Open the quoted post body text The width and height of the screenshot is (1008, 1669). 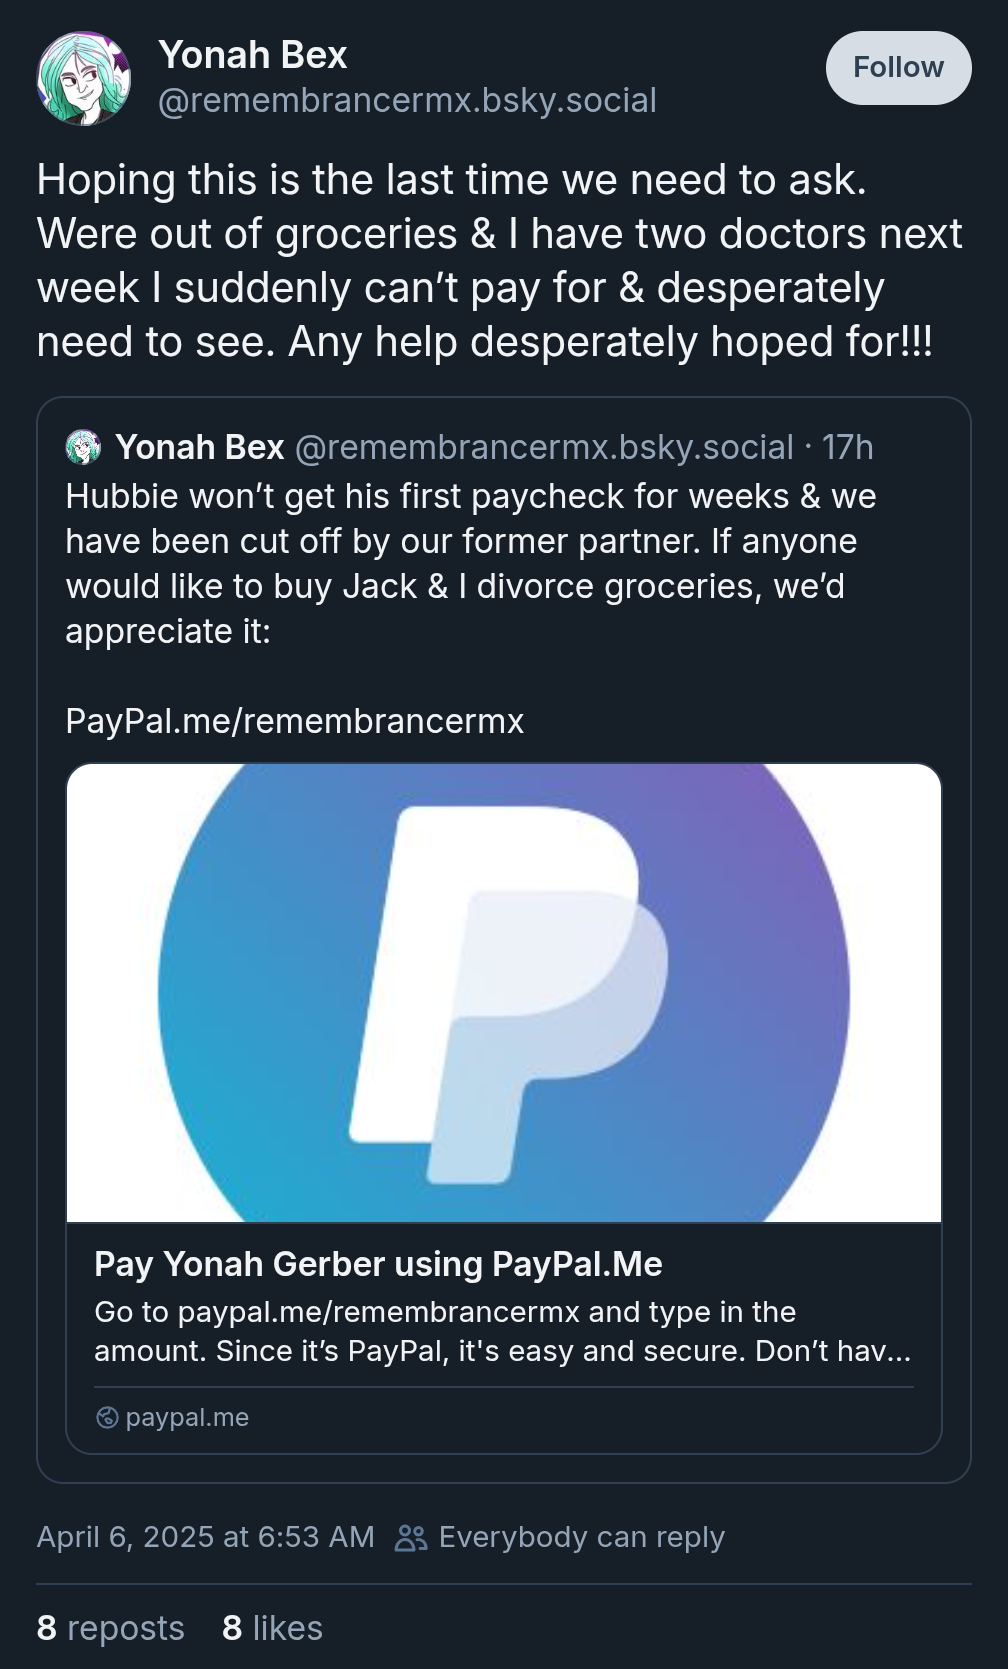tap(471, 564)
